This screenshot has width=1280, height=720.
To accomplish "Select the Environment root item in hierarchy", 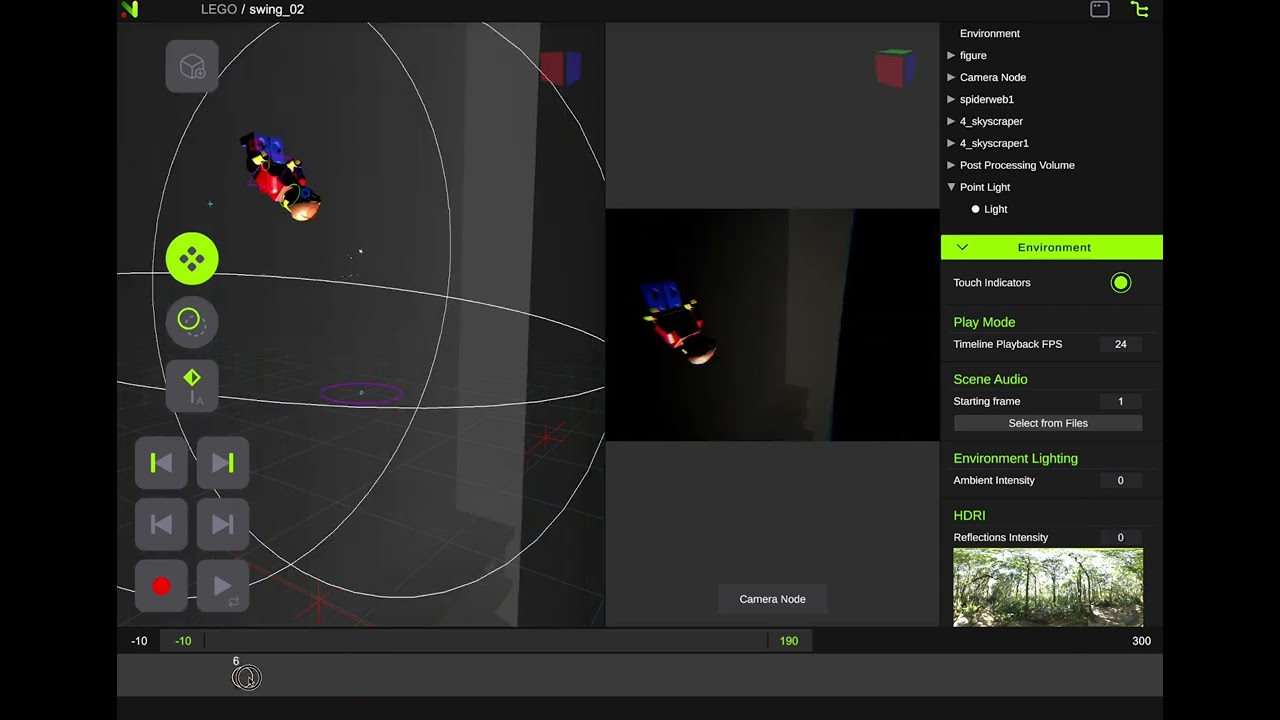I will (x=990, y=33).
